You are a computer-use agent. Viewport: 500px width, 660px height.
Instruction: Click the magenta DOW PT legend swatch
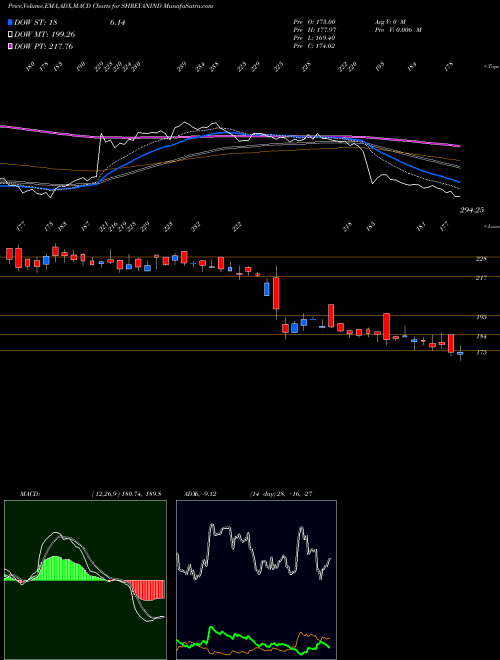coord(11,46)
